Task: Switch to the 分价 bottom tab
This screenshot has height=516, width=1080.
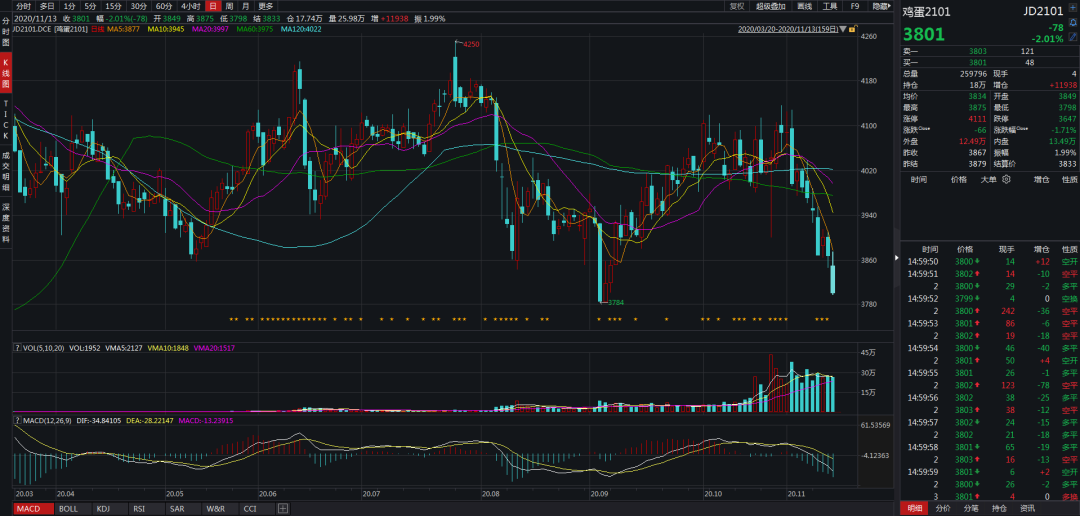Action: [943, 508]
